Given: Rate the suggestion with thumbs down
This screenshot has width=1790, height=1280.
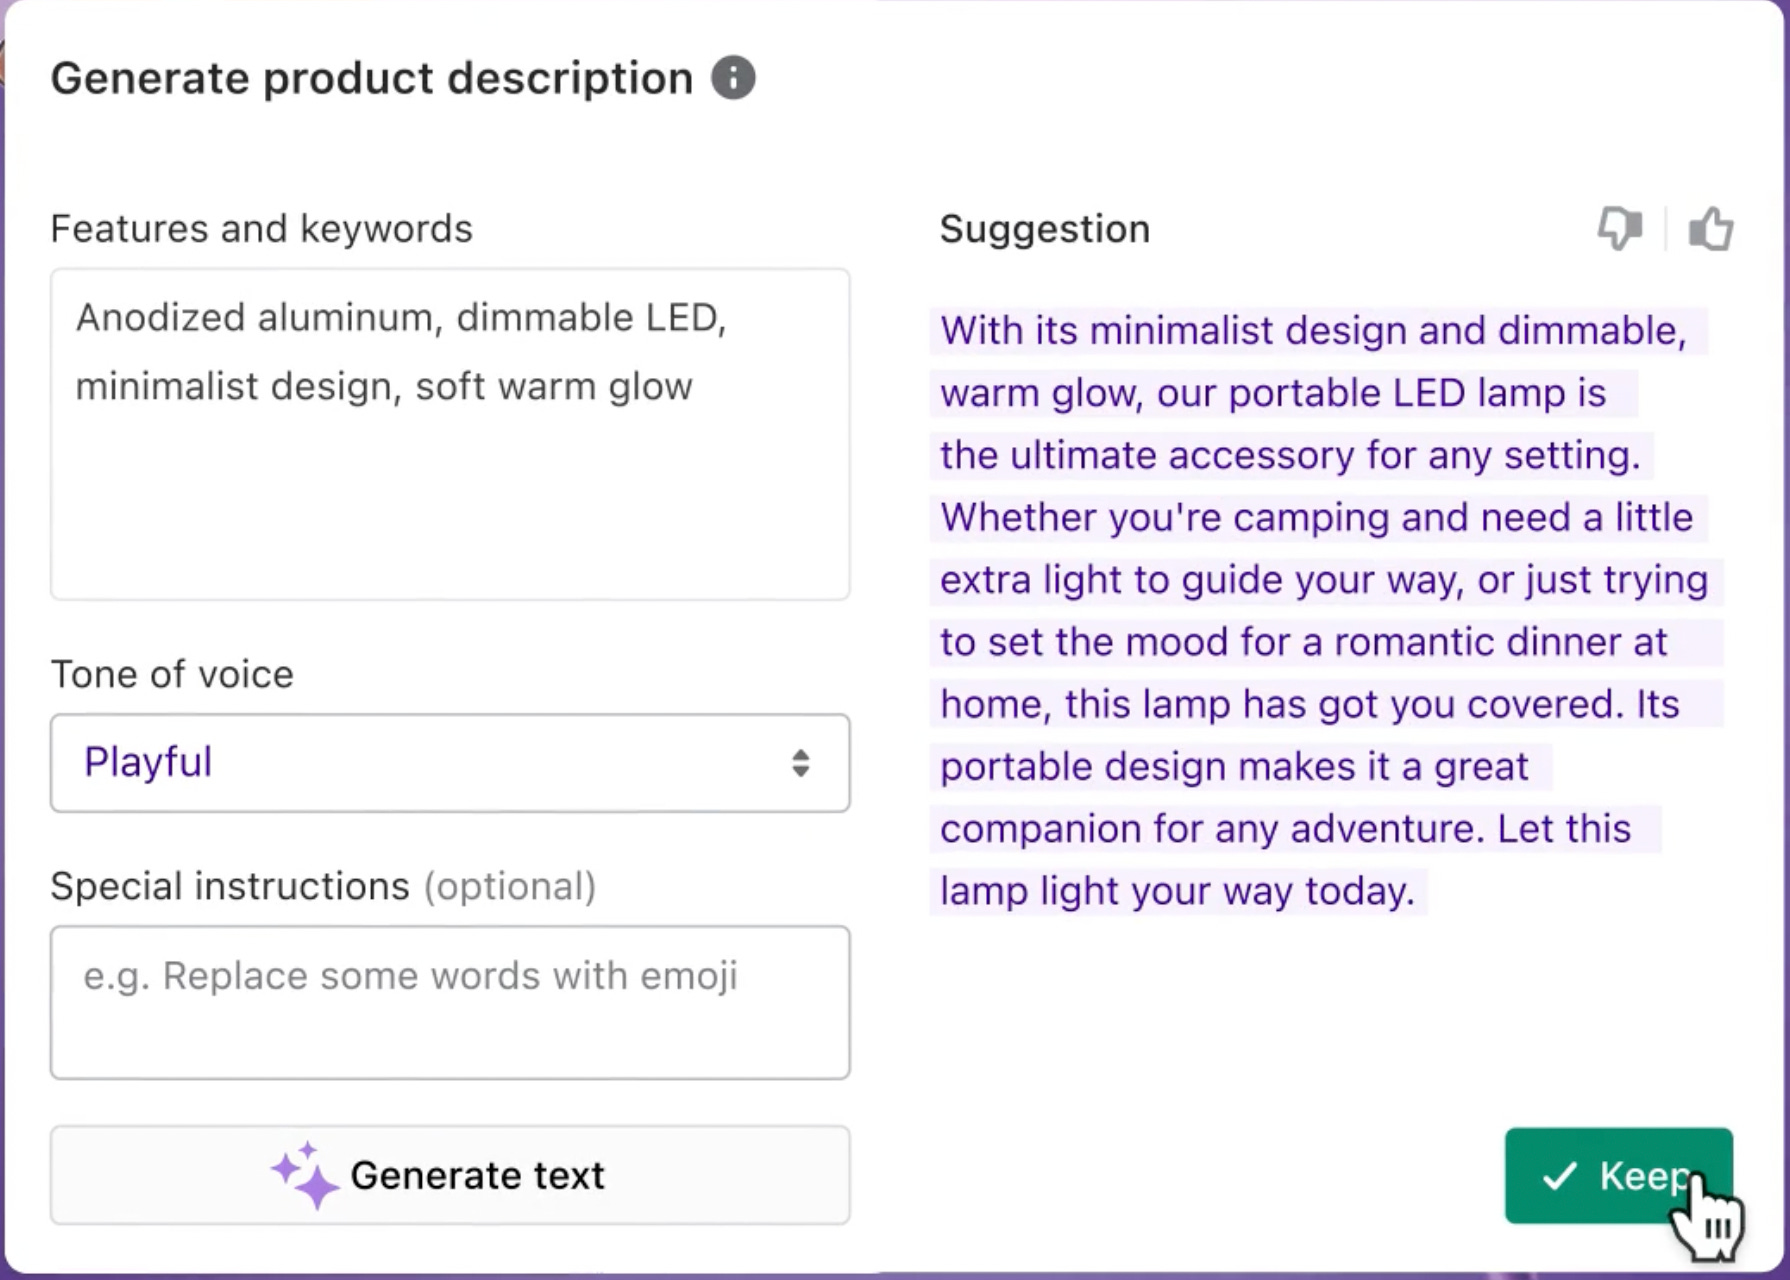Looking at the screenshot, I should point(1620,228).
